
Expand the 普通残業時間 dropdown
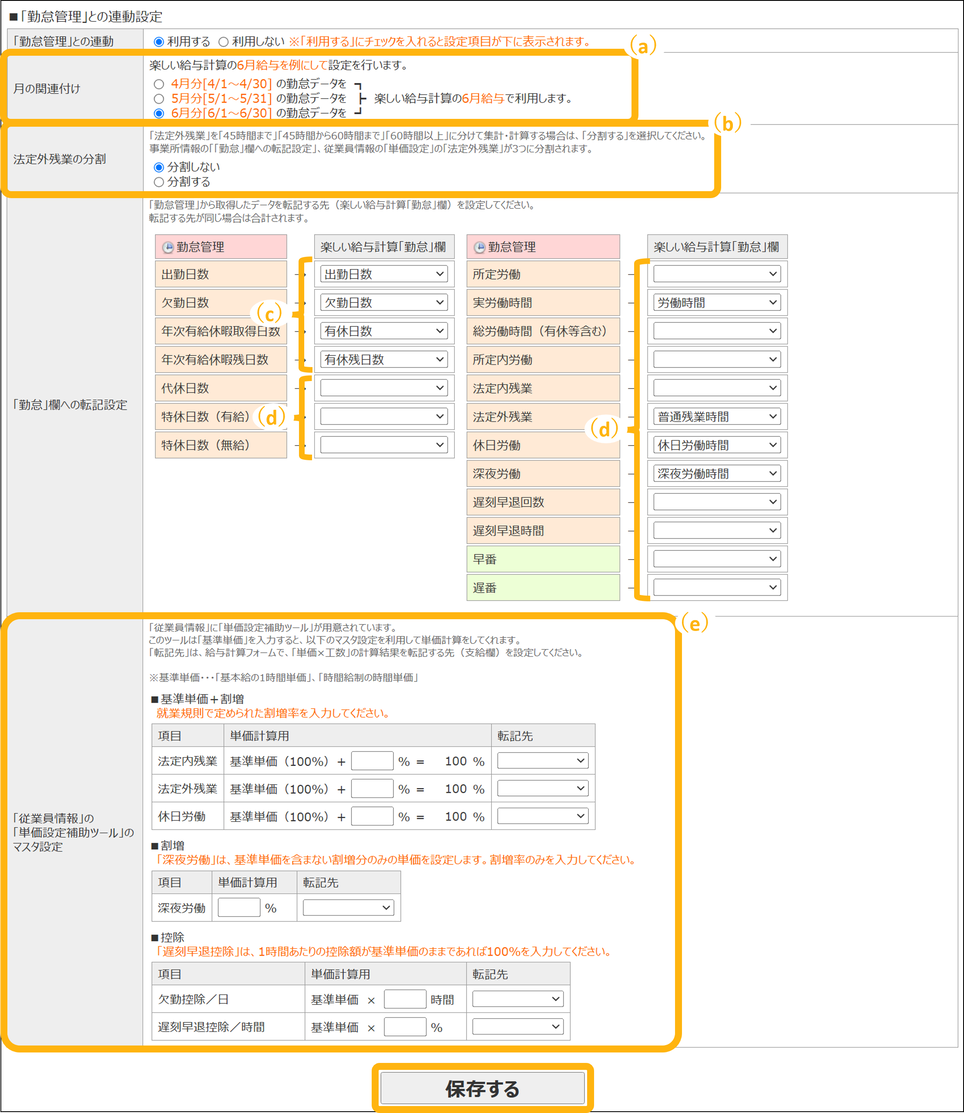pyautogui.click(x=716, y=417)
